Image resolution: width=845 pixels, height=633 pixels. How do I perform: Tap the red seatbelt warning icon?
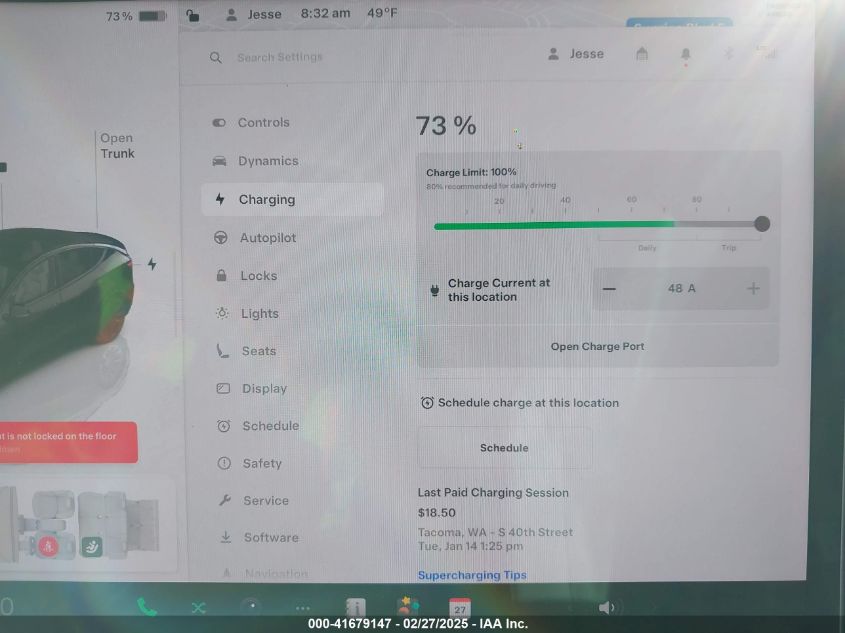pyautogui.click(x=48, y=547)
